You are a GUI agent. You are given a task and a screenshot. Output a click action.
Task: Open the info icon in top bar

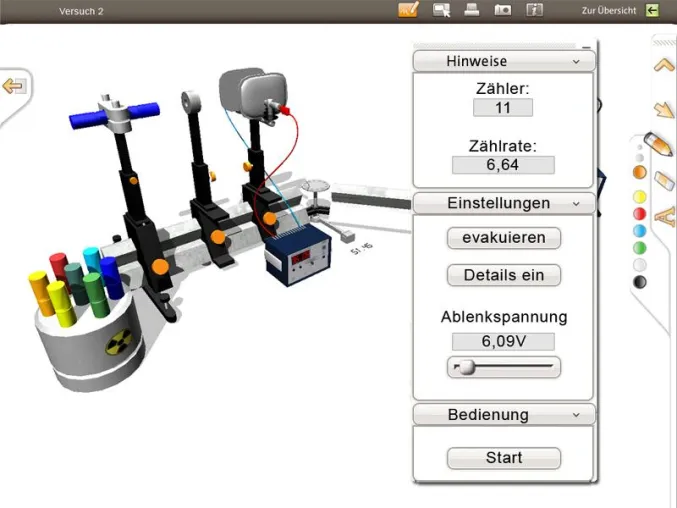tap(534, 10)
